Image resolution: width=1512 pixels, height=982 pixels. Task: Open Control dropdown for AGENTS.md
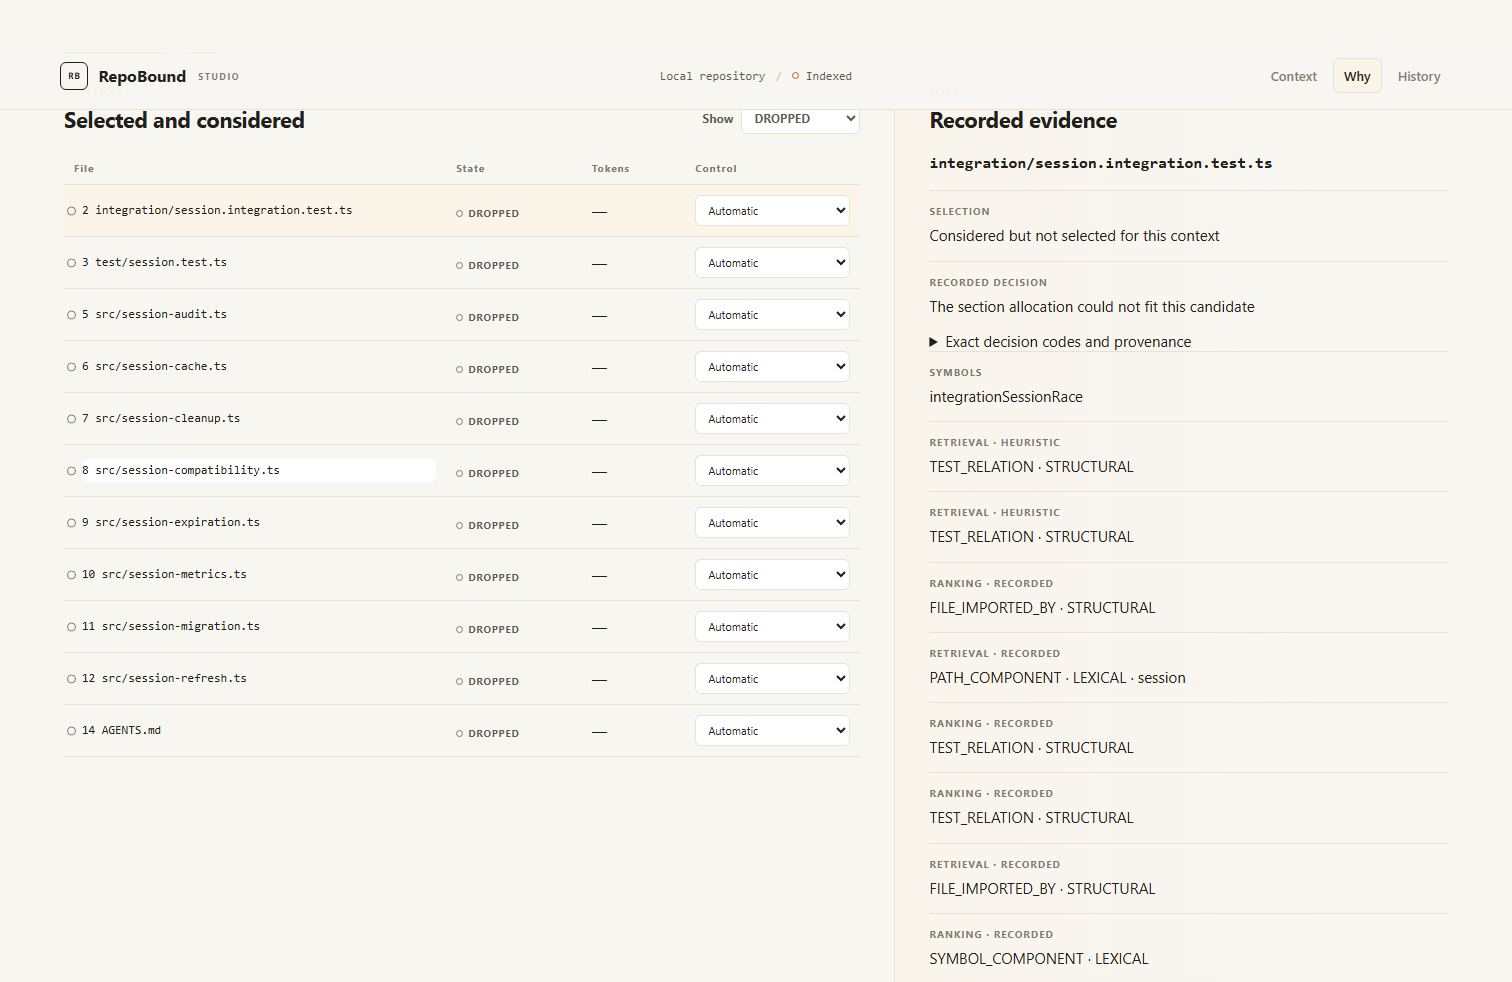click(772, 731)
